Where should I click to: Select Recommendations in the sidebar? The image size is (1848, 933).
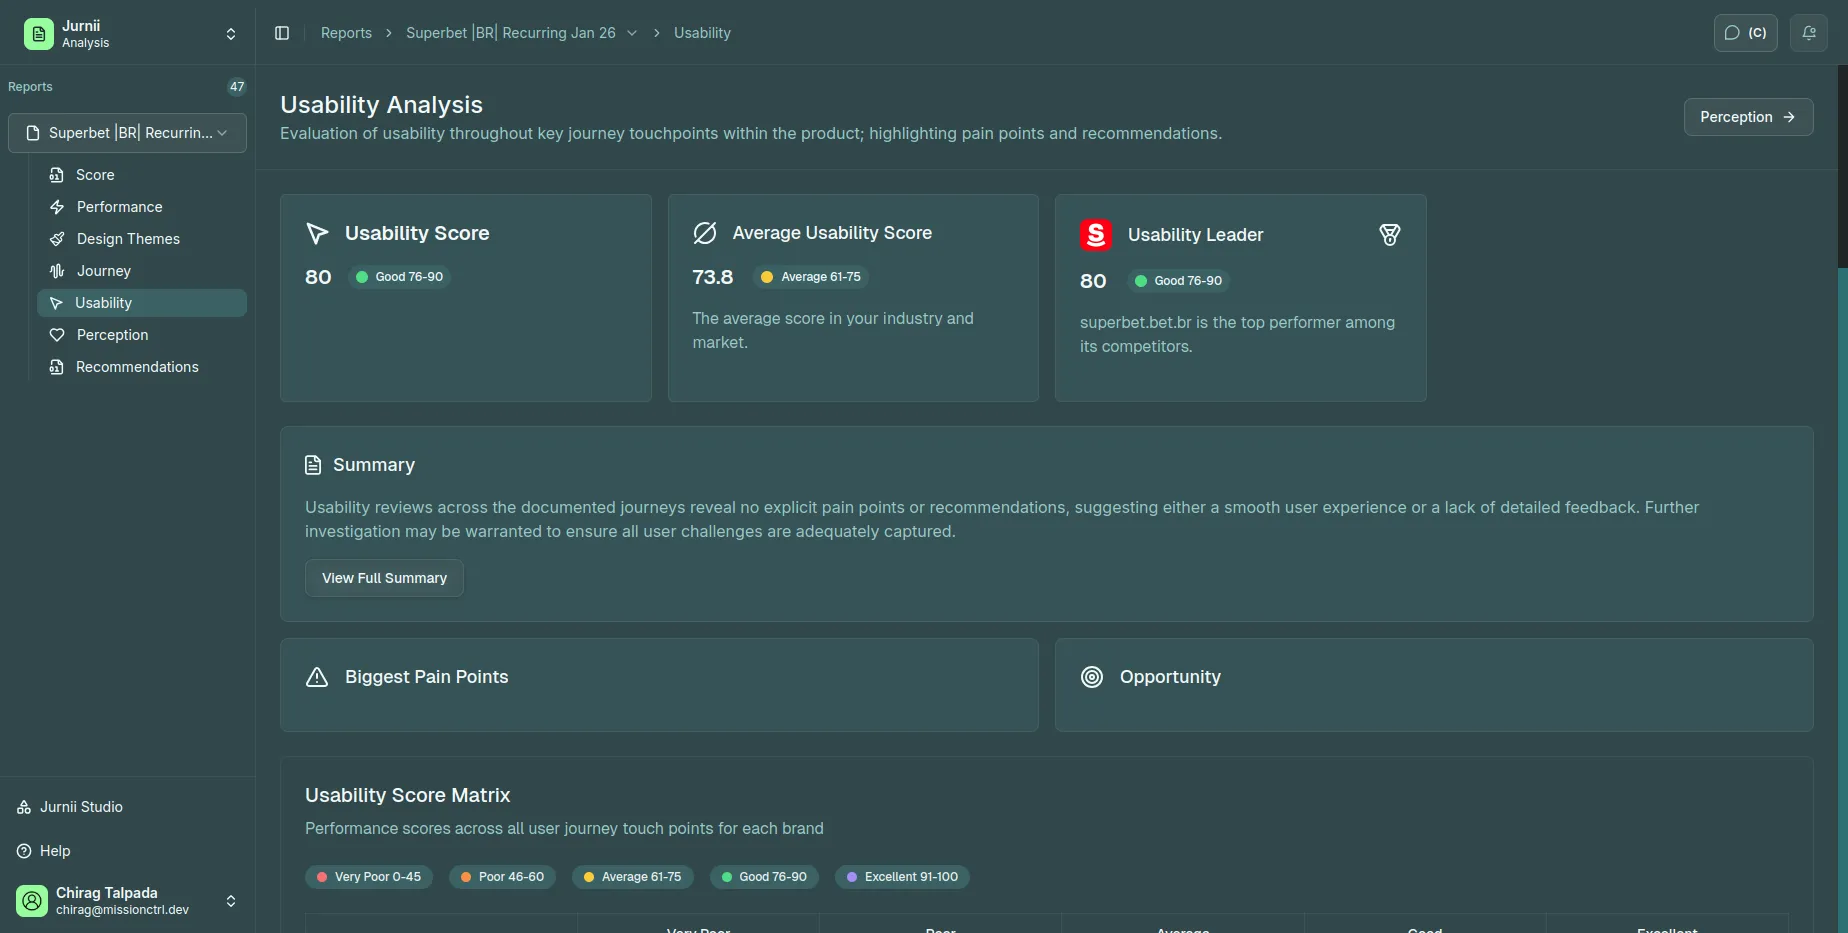click(x=137, y=367)
